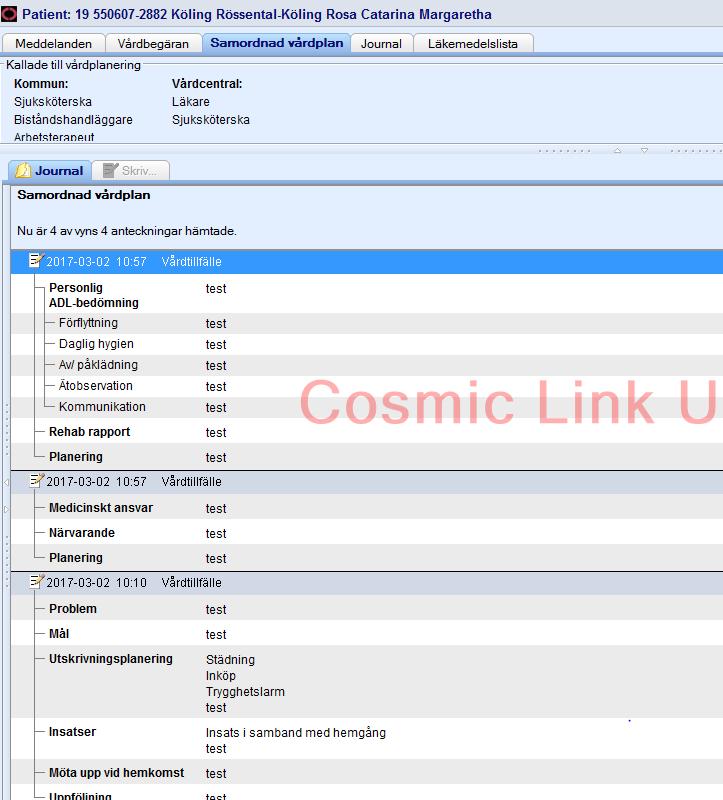Select the Närvarande row
723x800 pixels.
[x=367, y=533]
